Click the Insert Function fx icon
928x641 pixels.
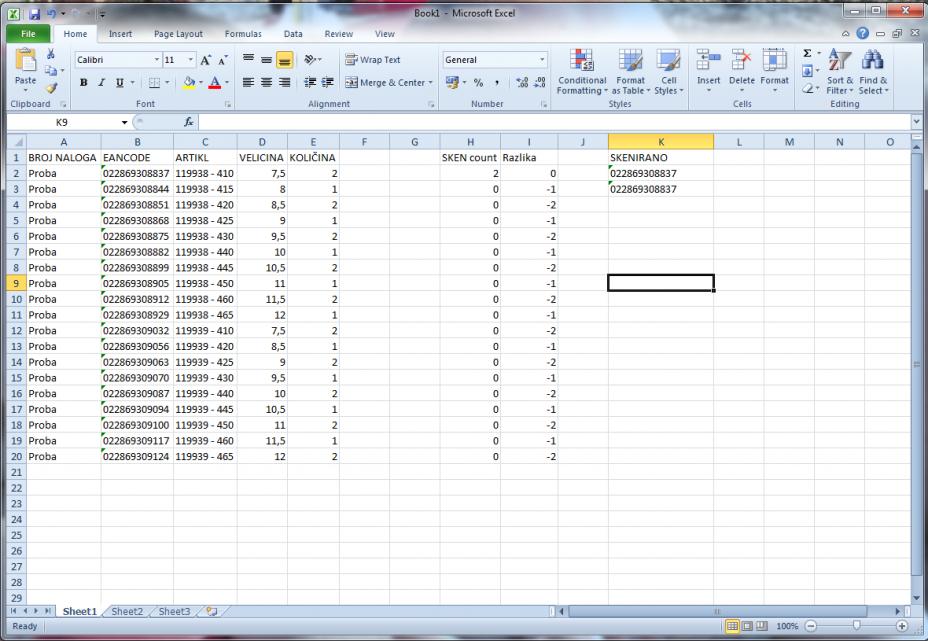(189, 122)
